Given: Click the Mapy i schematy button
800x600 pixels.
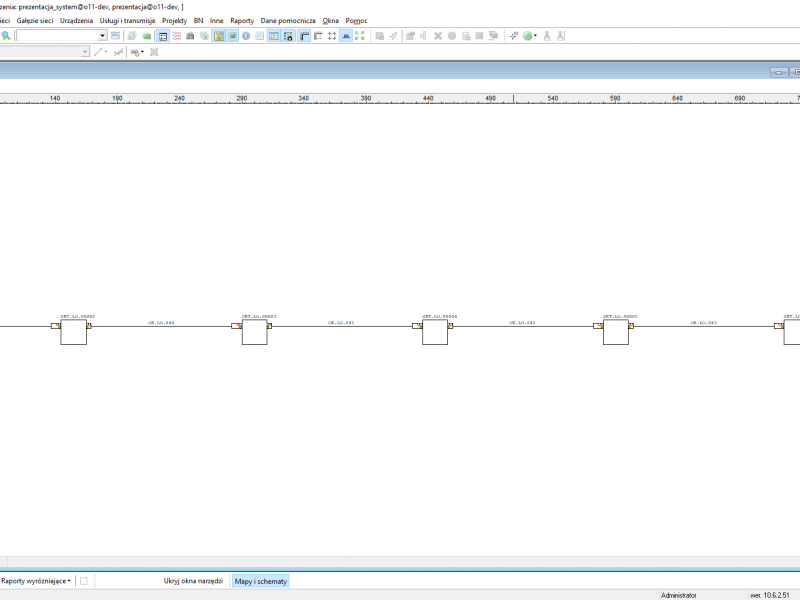Looking at the screenshot, I should coord(261,581).
